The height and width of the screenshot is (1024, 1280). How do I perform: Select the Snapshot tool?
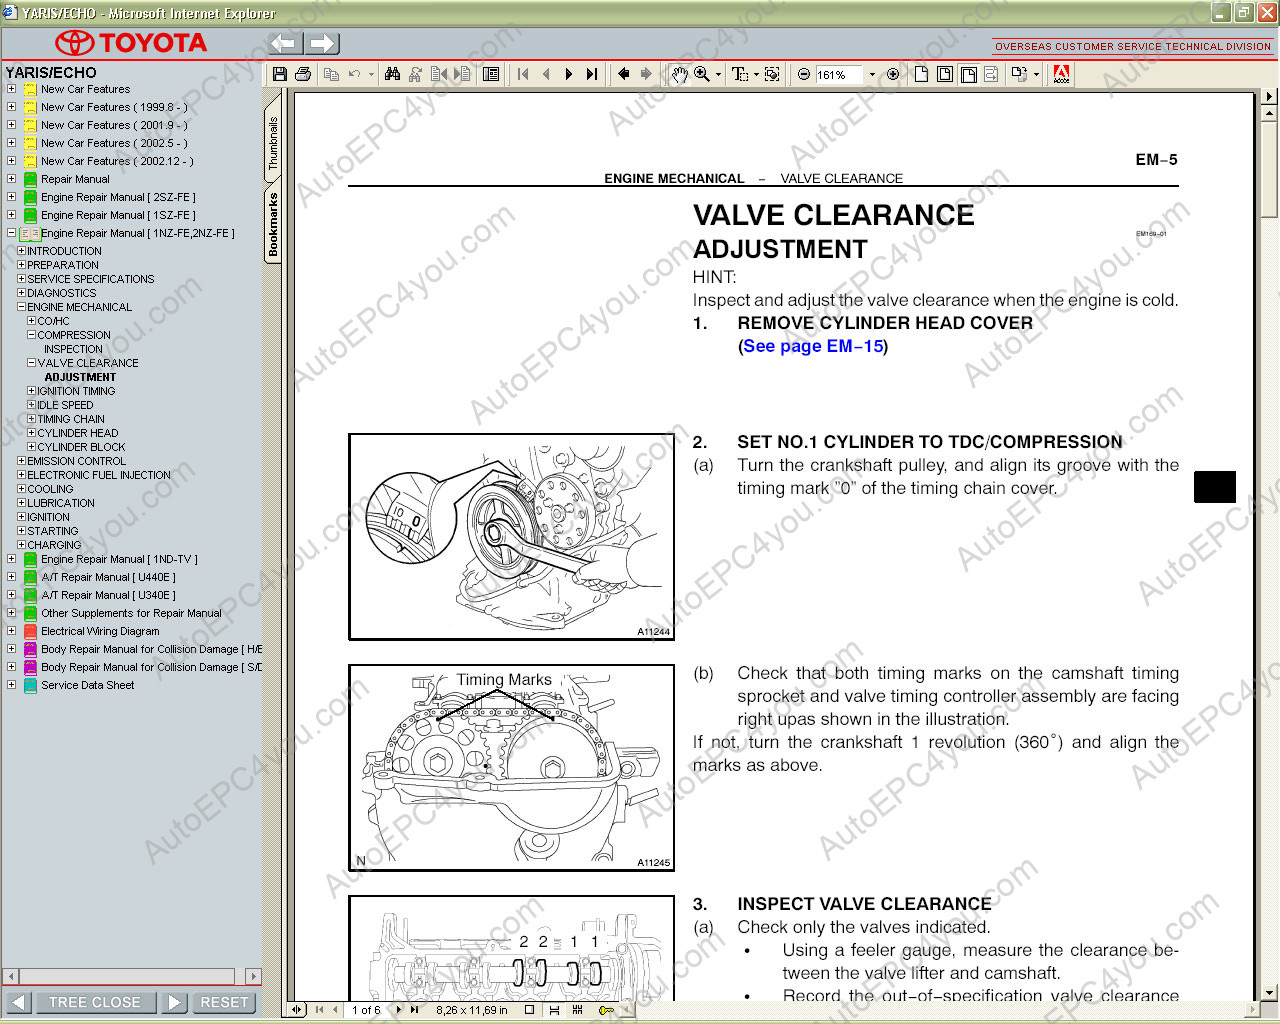click(772, 74)
